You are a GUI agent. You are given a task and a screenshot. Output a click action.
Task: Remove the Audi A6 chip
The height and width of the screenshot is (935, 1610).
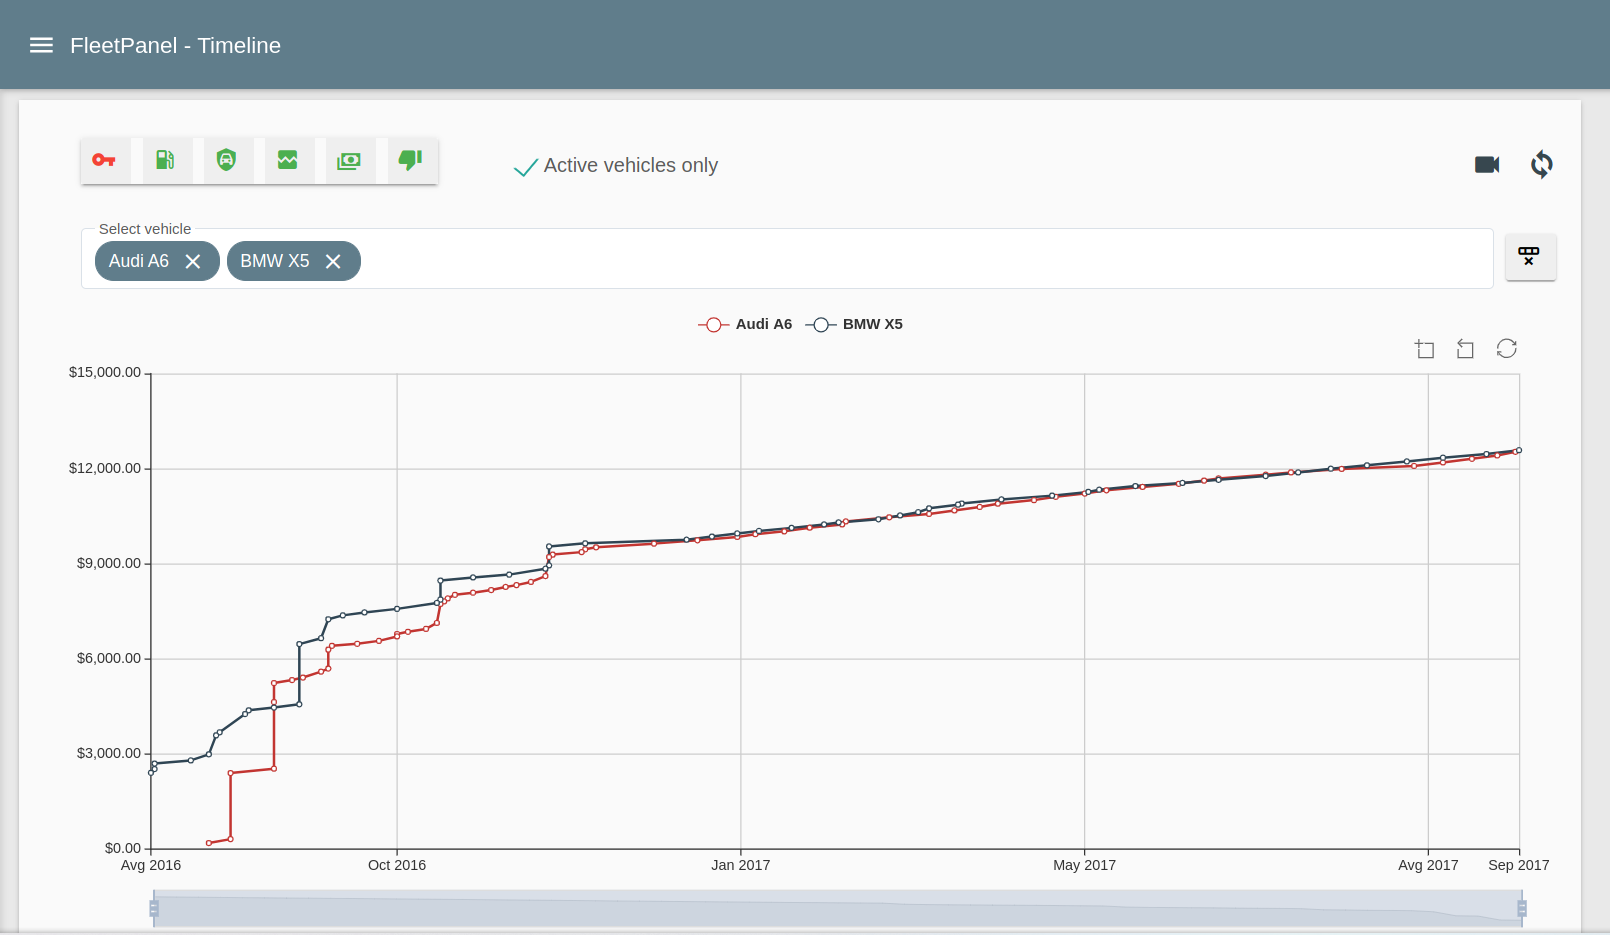coord(193,261)
